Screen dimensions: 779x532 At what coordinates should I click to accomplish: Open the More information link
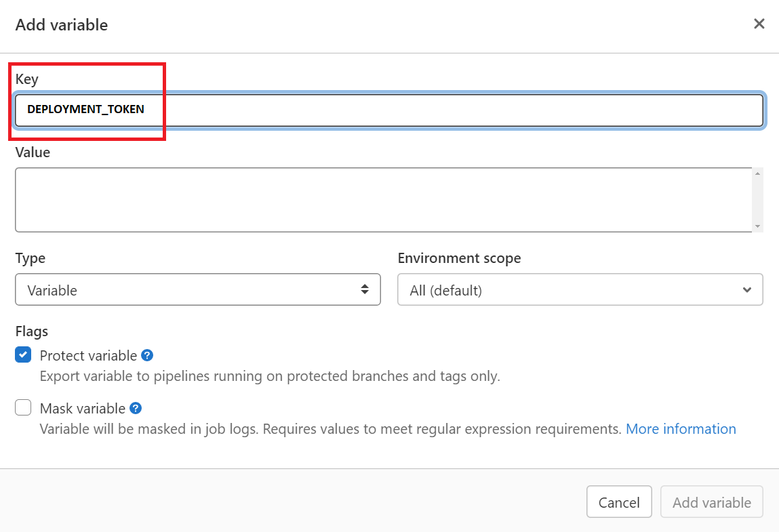680,429
